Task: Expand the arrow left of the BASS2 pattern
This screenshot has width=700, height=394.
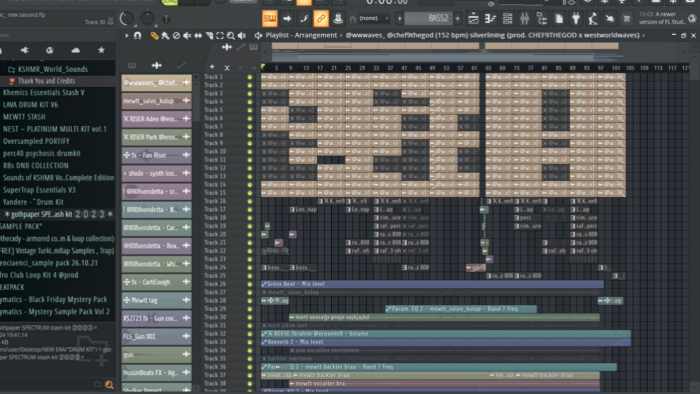Action: pyautogui.click(x=400, y=18)
